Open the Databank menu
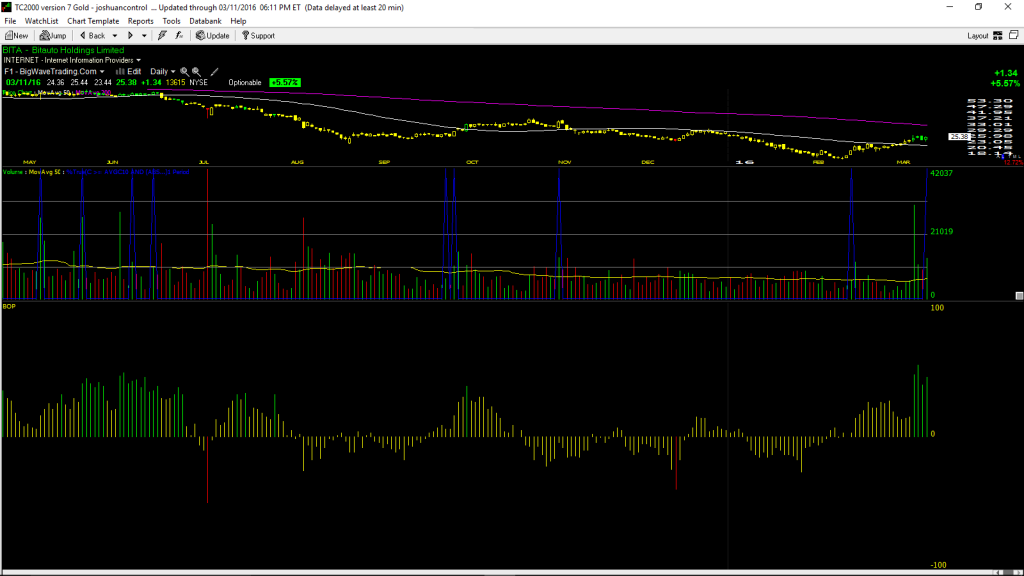 [x=205, y=21]
